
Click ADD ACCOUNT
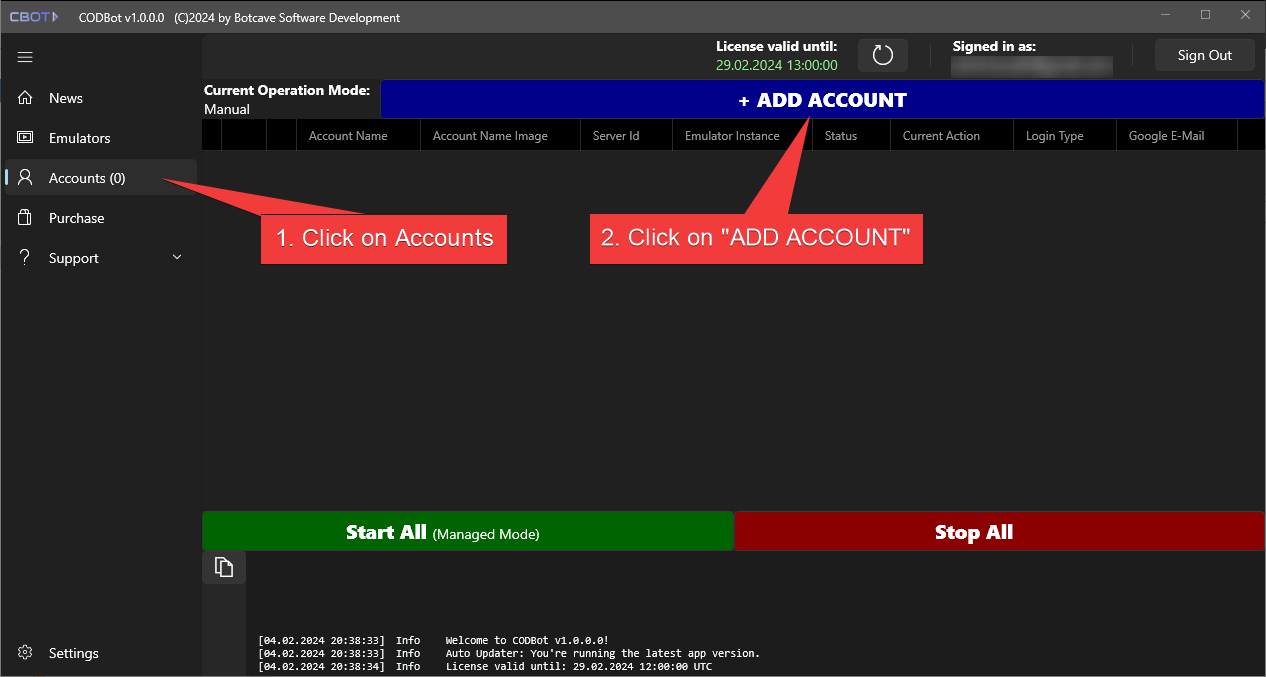[822, 99]
